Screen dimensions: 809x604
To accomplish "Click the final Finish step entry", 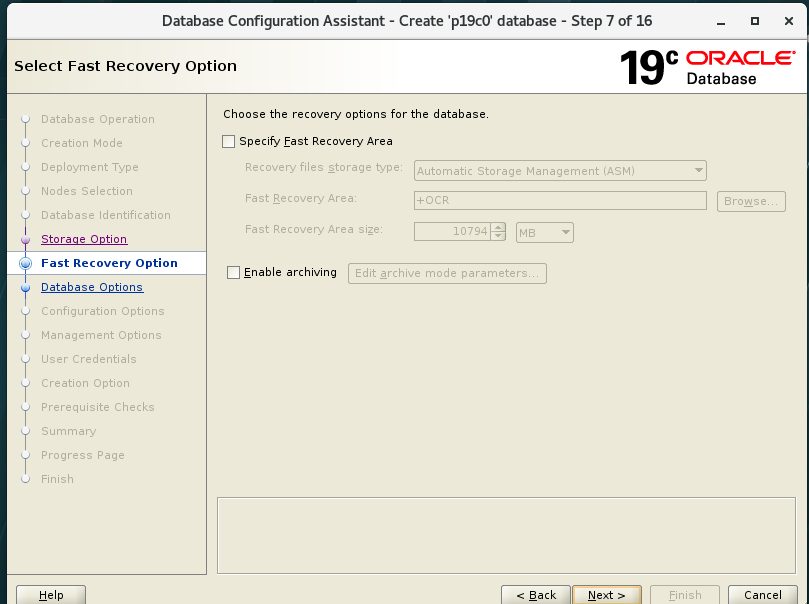I will click(57, 479).
